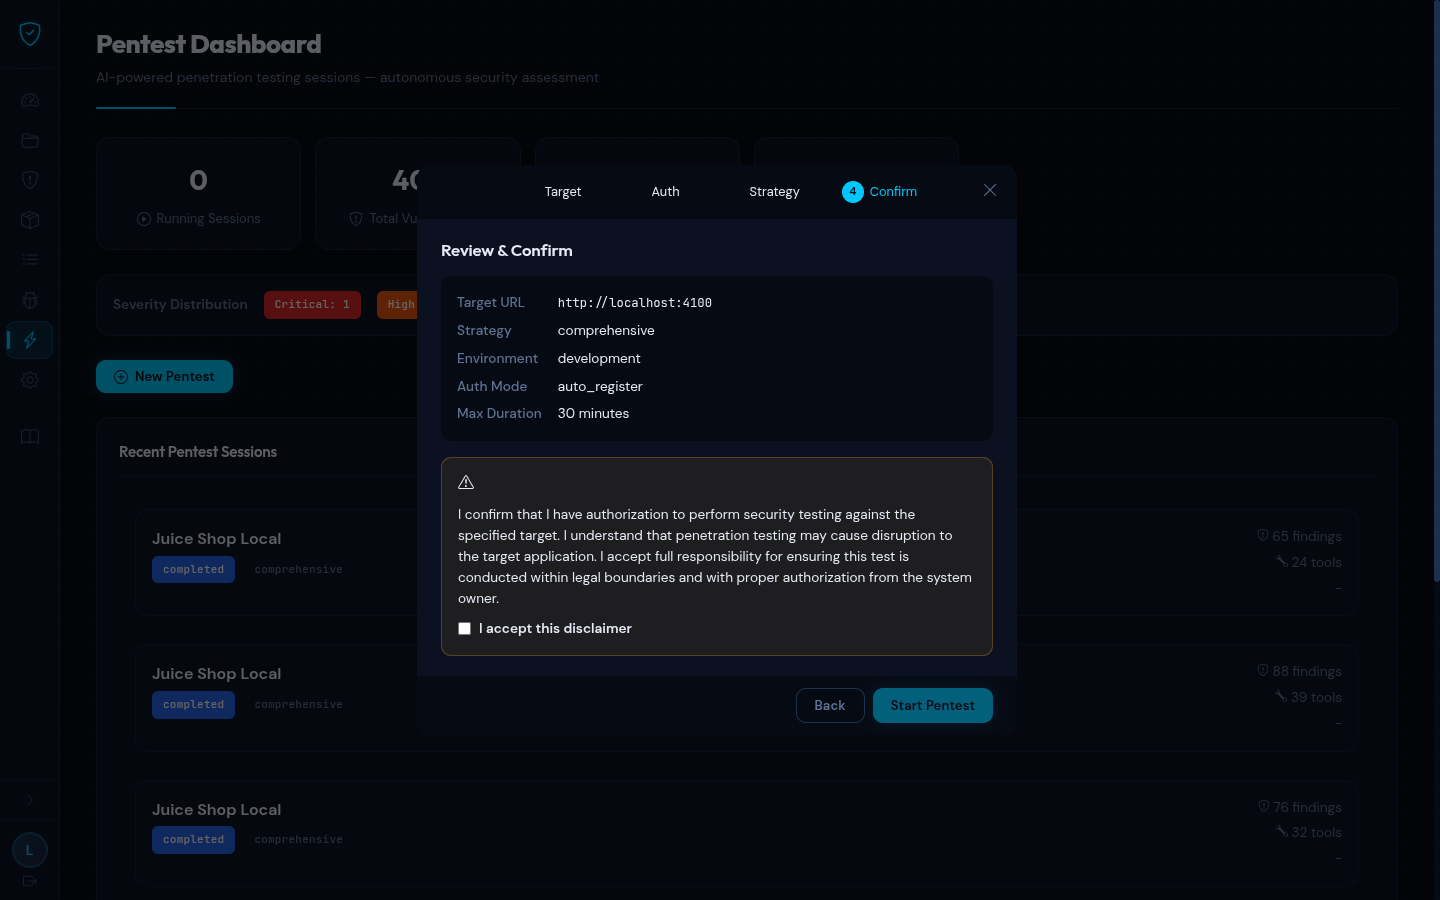Screen dimensions: 1440x900
Task: Open the book documentation sidebar icon
Action: [x=30, y=437]
